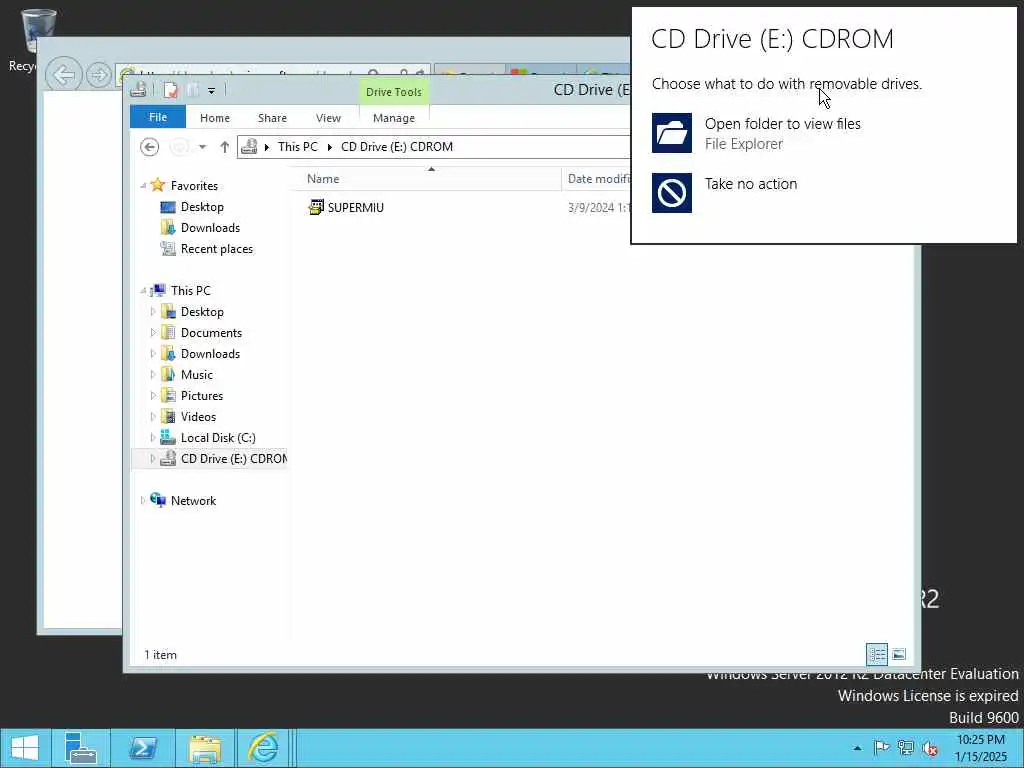Choose 'Open folder to view files' text

point(782,124)
